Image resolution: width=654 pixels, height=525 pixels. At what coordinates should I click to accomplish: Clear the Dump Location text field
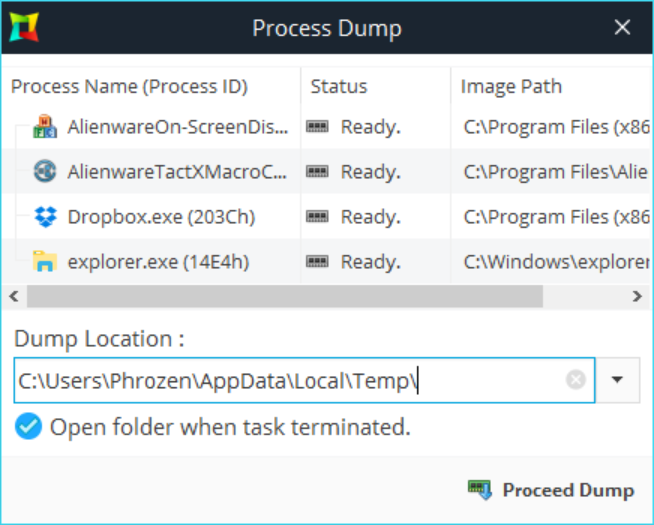(x=575, y=380)
